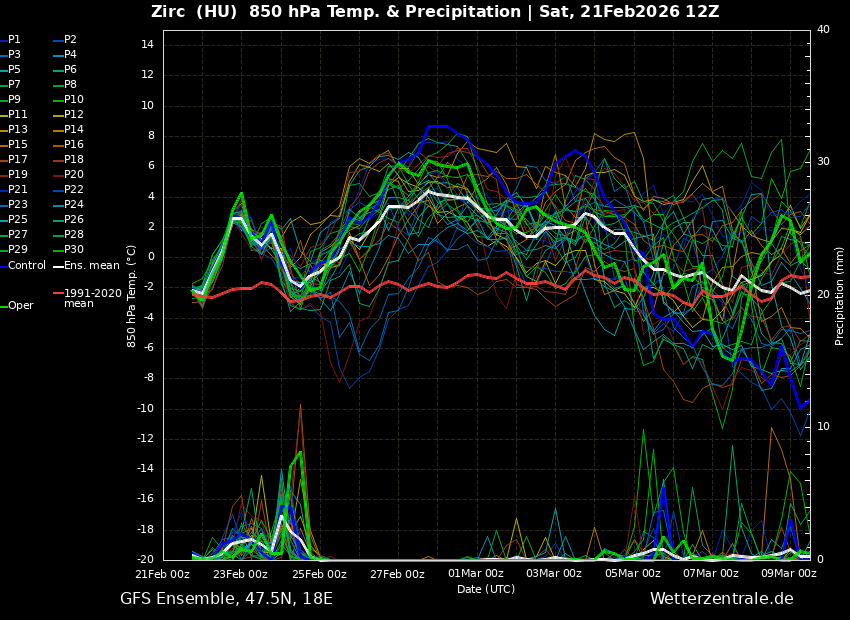Click the P1 legend entry
This screenshot has width=850, height=620.
coord(14,40)
